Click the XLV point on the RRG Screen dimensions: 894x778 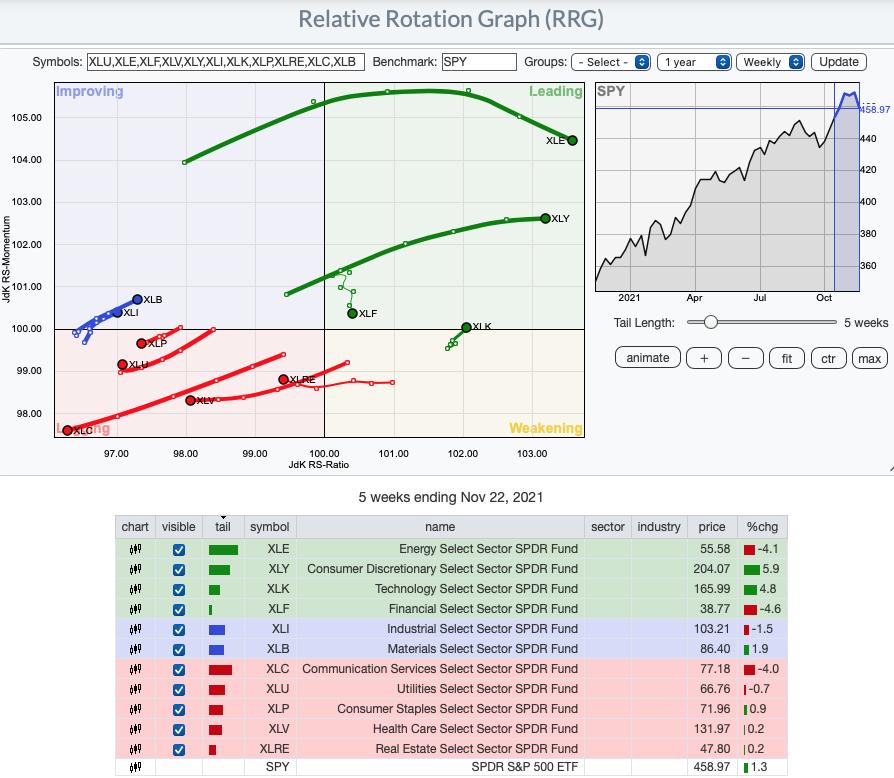coord(190,400)
